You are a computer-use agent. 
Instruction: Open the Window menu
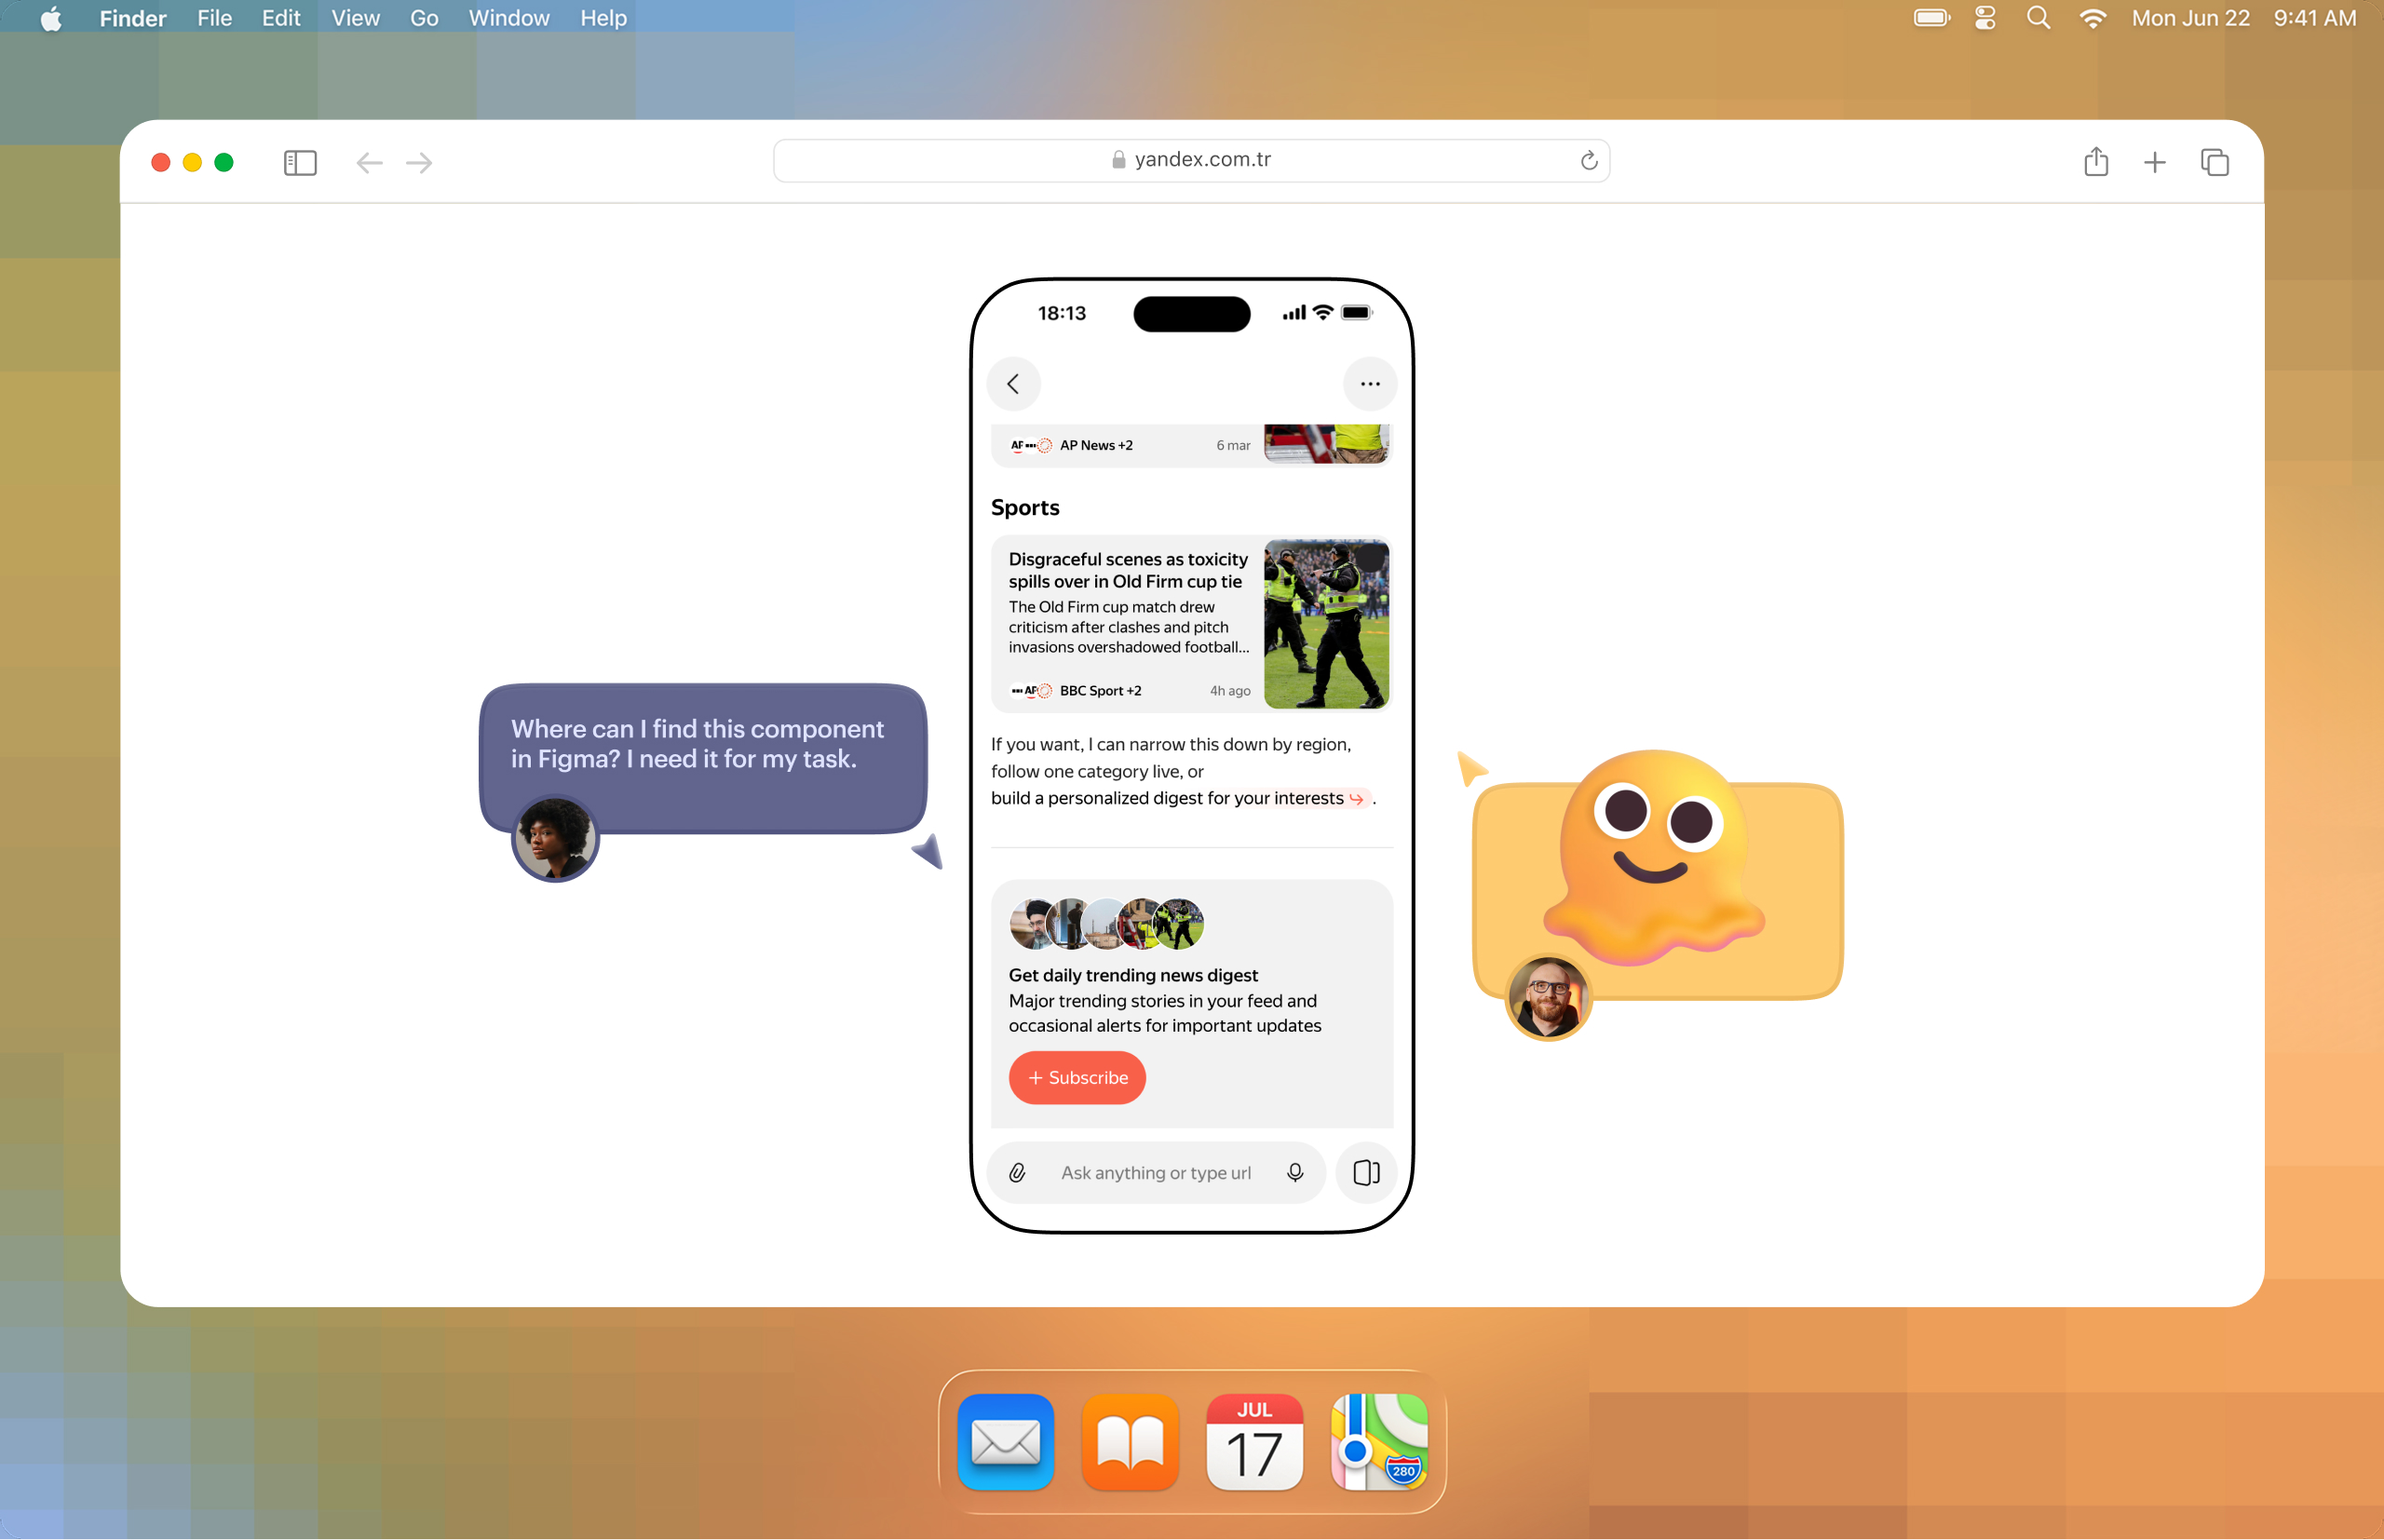pos(508,18)
